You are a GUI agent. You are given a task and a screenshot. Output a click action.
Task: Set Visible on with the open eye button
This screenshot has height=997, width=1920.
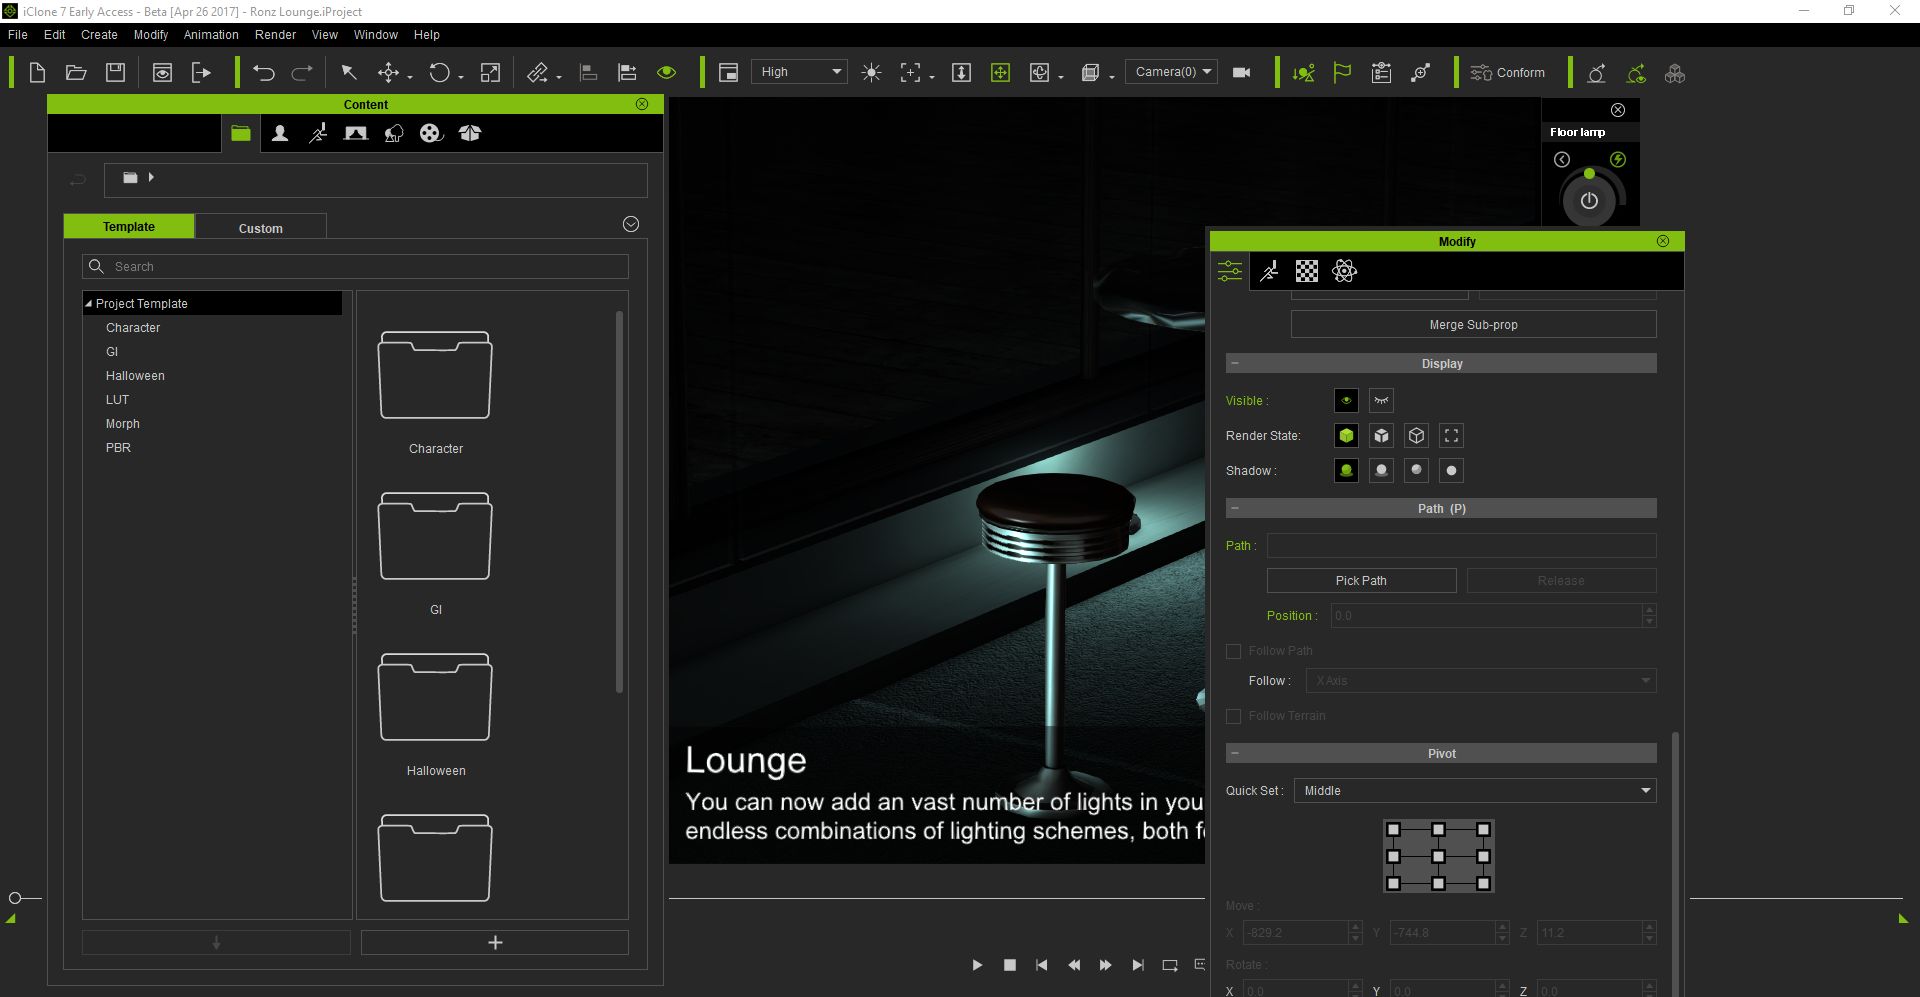[x=1346, y=400]
